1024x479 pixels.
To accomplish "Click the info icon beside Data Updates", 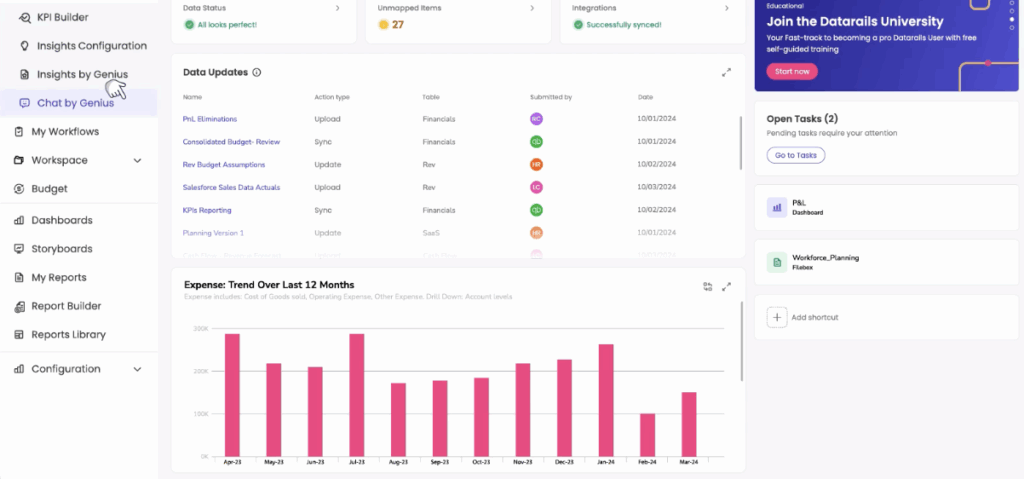I will (257, 73).
